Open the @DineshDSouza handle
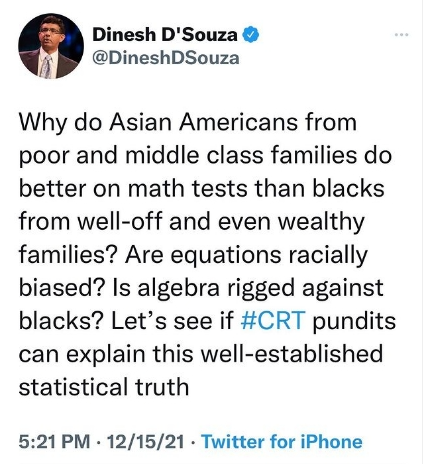423x464 pixels. tap(166, 57)
